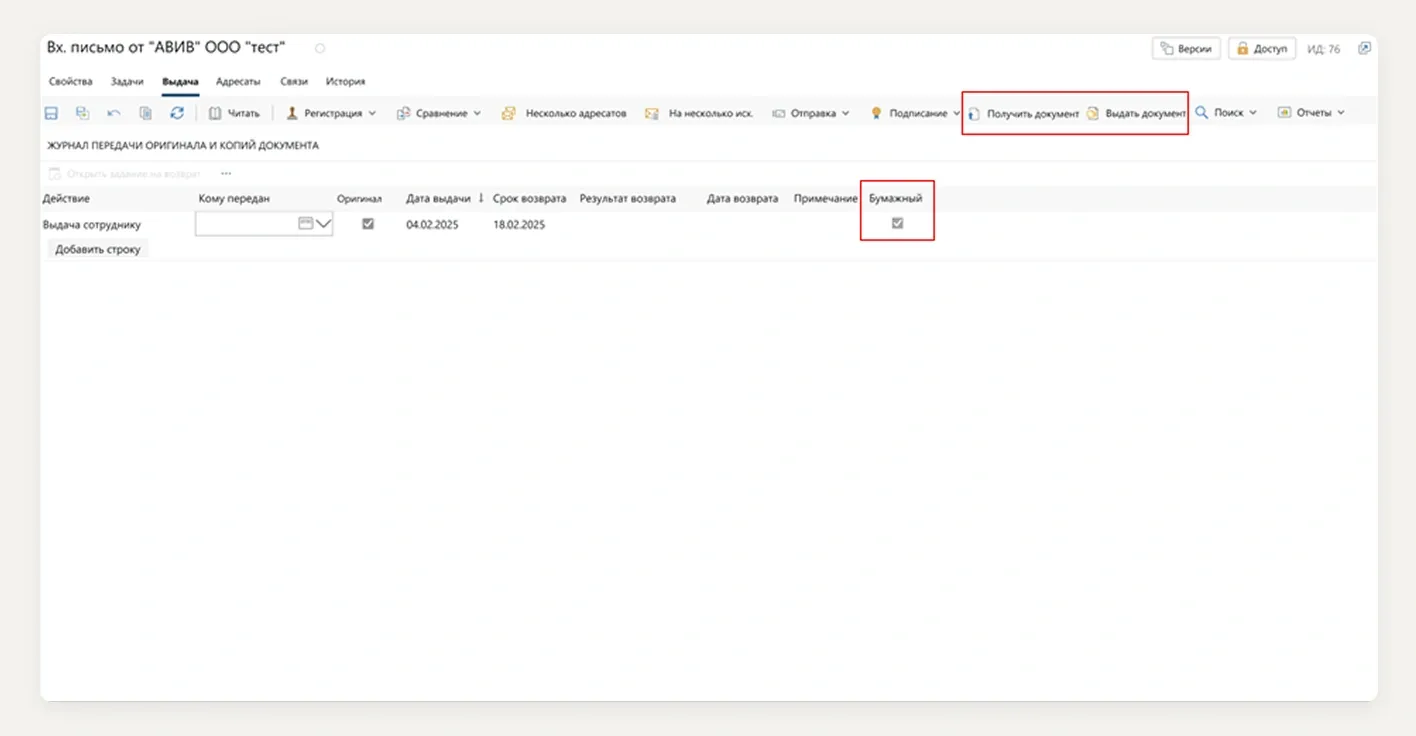The width and height of the screenshot is (1416, 736).
Task: Toggle the Оригинал checkbox
Action: 368,224
